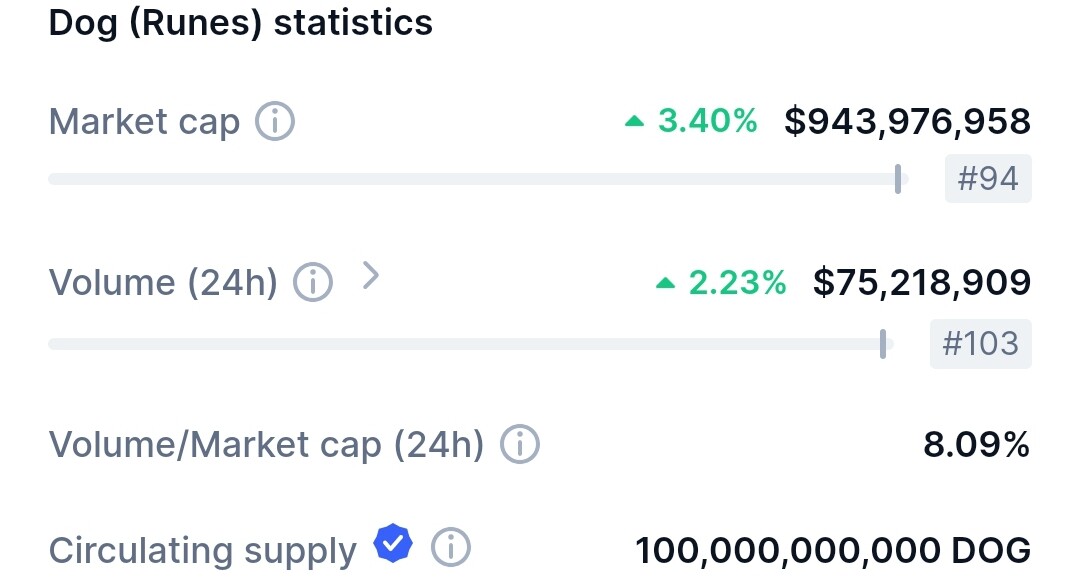Click the $943,976,958 market cap value
Screen dimensions: 1080x583
(907, 121)
